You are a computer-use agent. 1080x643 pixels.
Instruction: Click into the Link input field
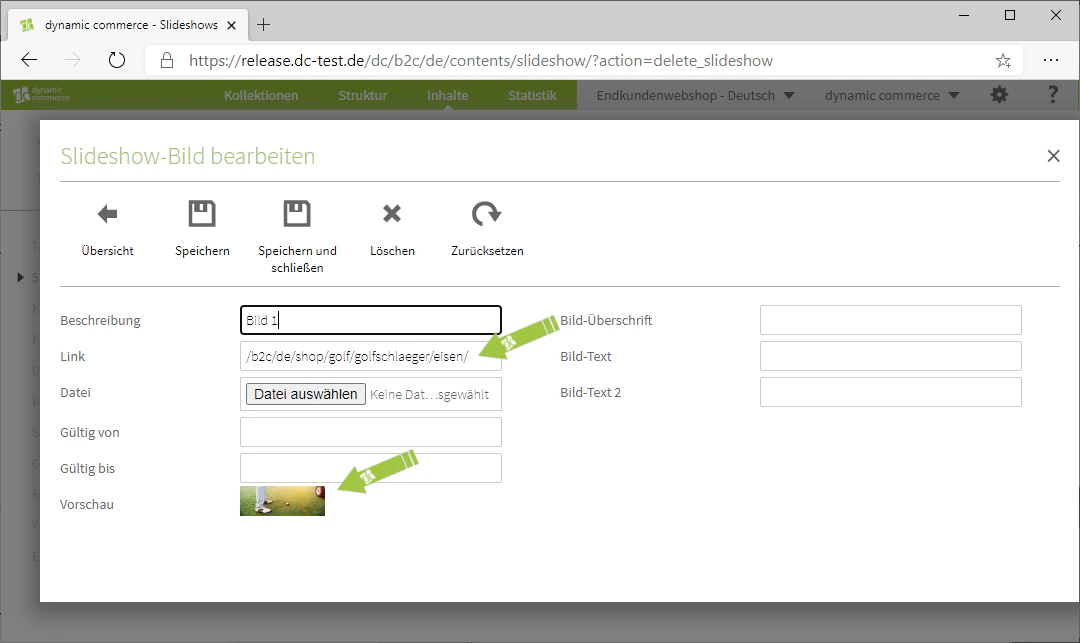pyautogui.click(x=371, y=356)
